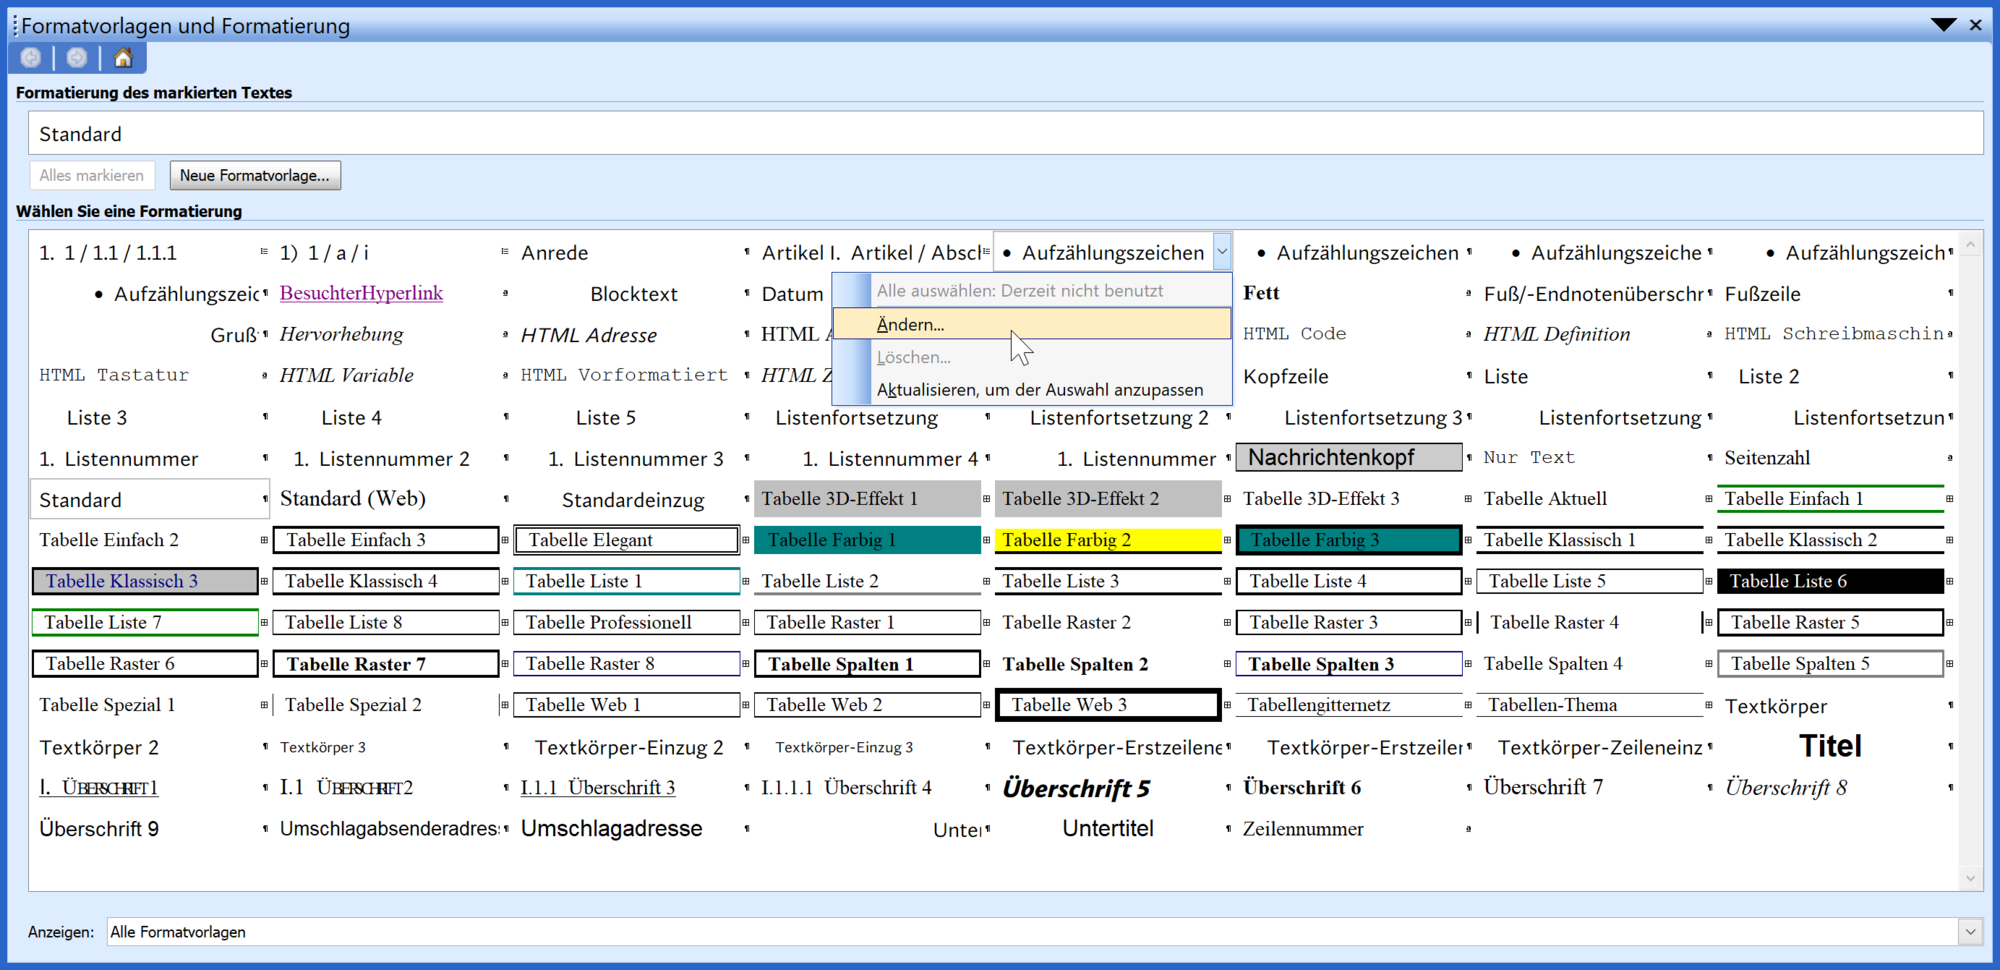
Task: Apply the HTML Definition style
Action: (x=1556, y=334)
